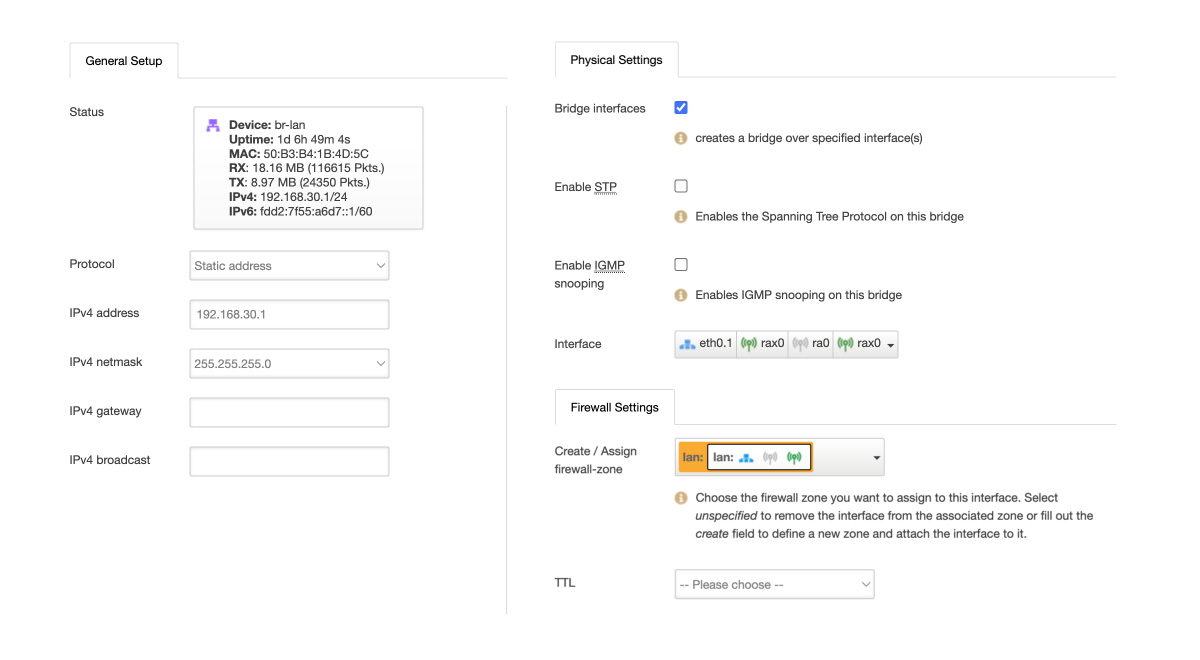Open the Protocol dropdown
The width and height of the screenshot is (1200, 660).
288,266
